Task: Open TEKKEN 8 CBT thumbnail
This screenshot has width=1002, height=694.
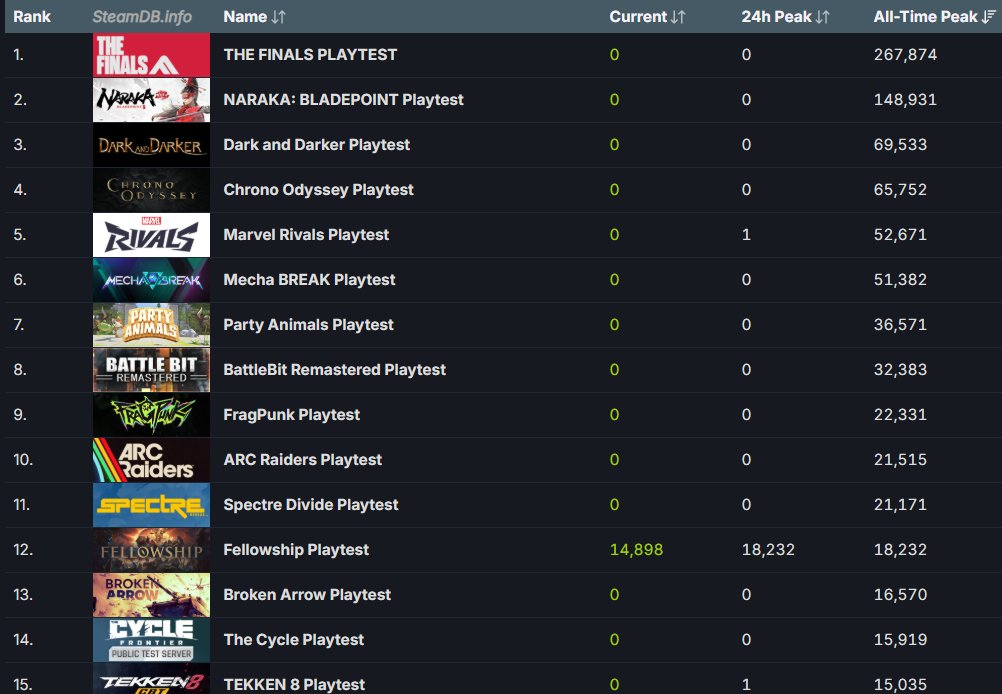Action: coord(151,679)
